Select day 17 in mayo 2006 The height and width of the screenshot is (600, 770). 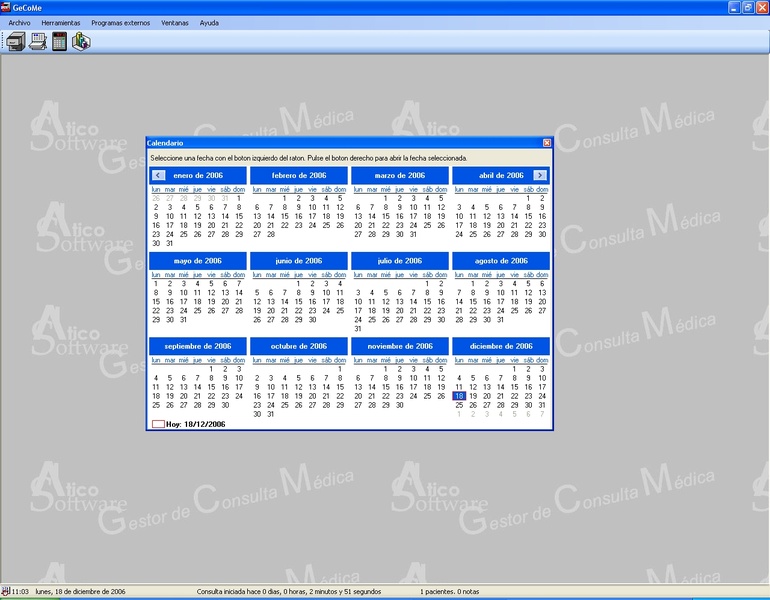tap(184, 301)
